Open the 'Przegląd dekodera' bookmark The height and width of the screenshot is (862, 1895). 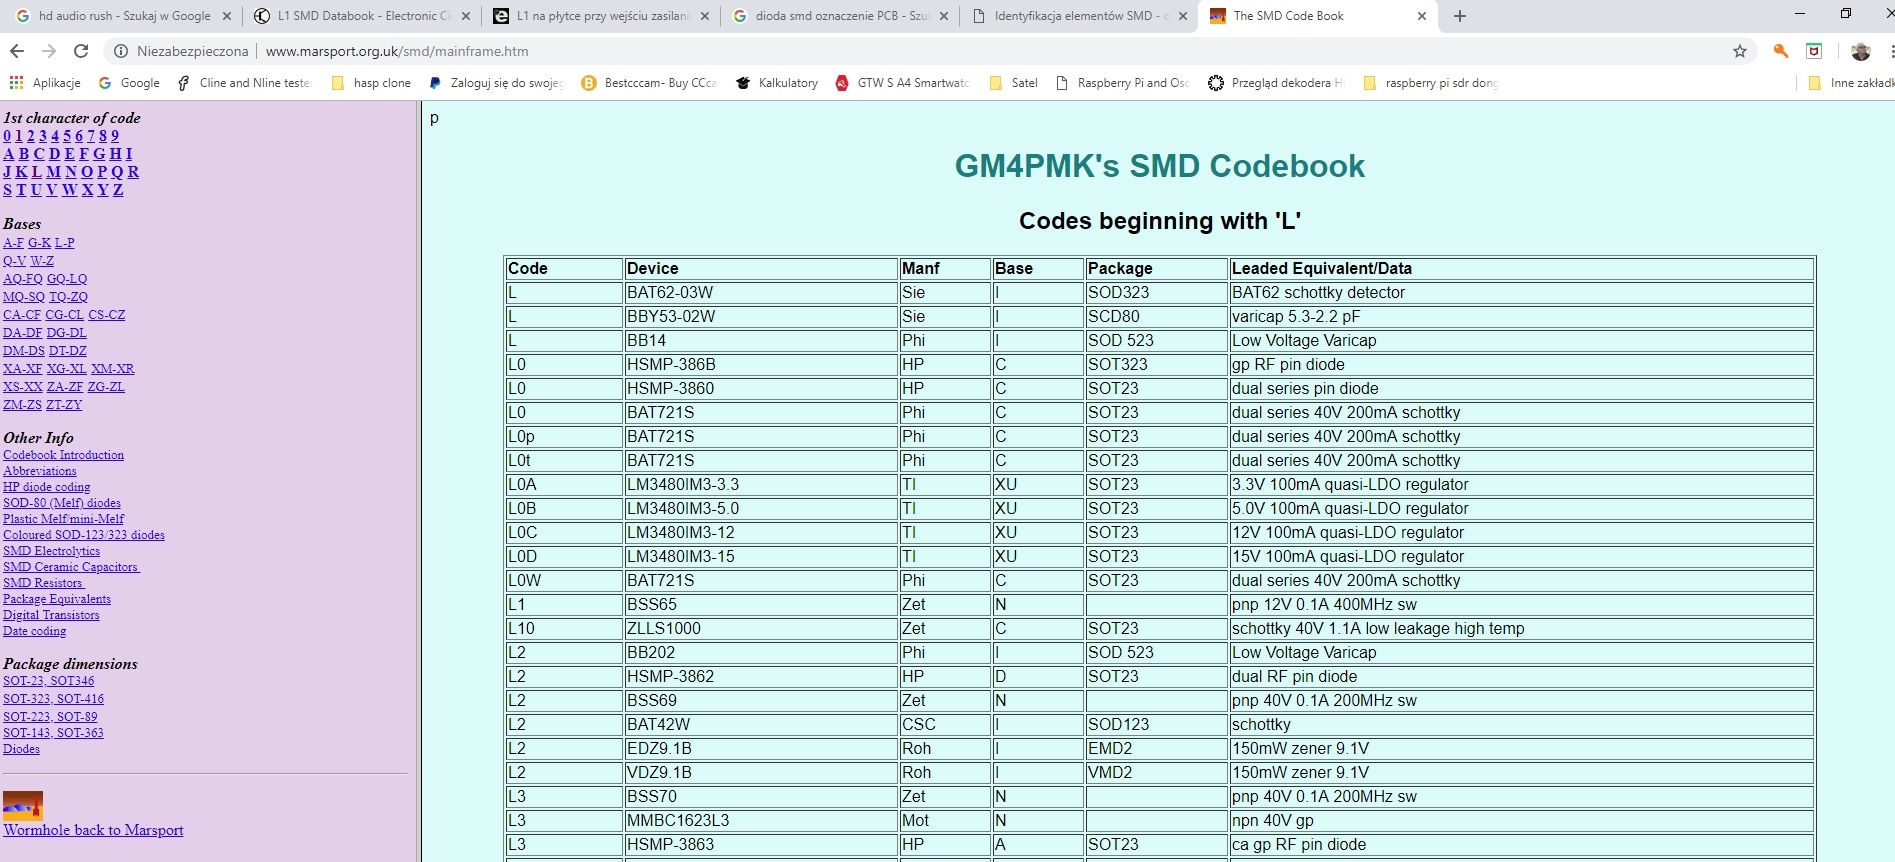1276,83
